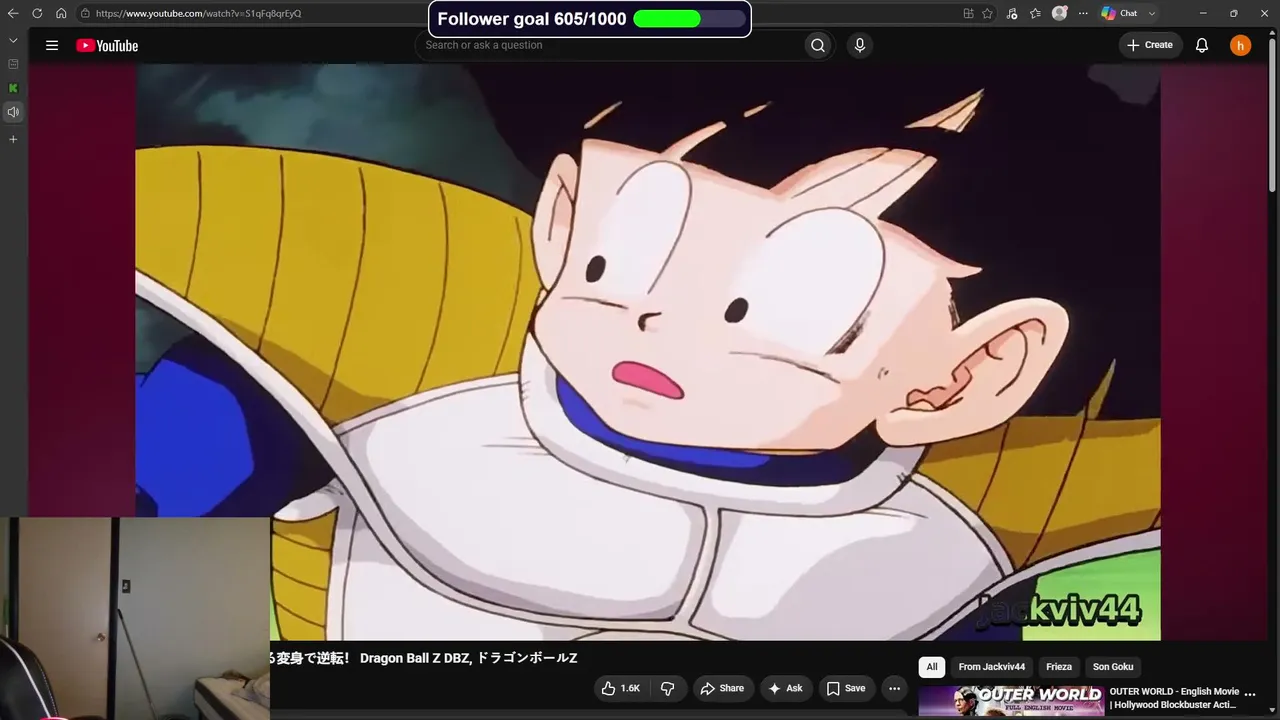Click the Create button
Image resolution: width=1280 pixels, height=720 pixels.
[1150, 45]
